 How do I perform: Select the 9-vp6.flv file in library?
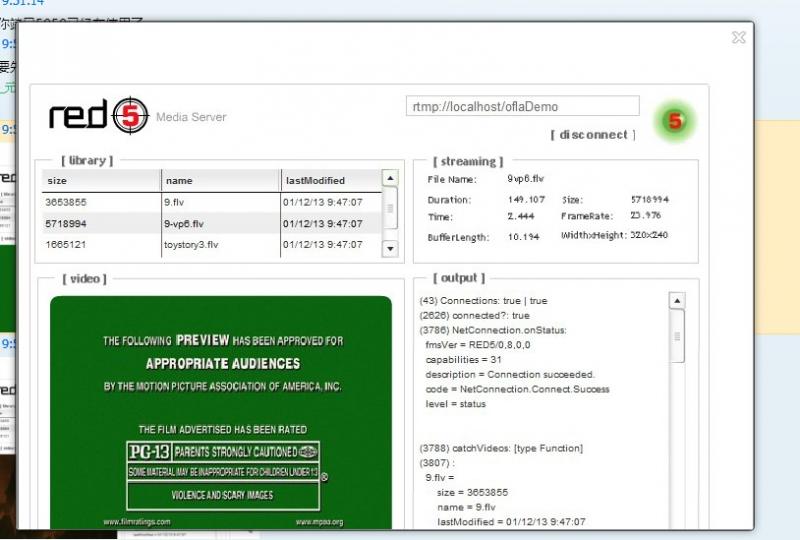[x=212, y=224]
